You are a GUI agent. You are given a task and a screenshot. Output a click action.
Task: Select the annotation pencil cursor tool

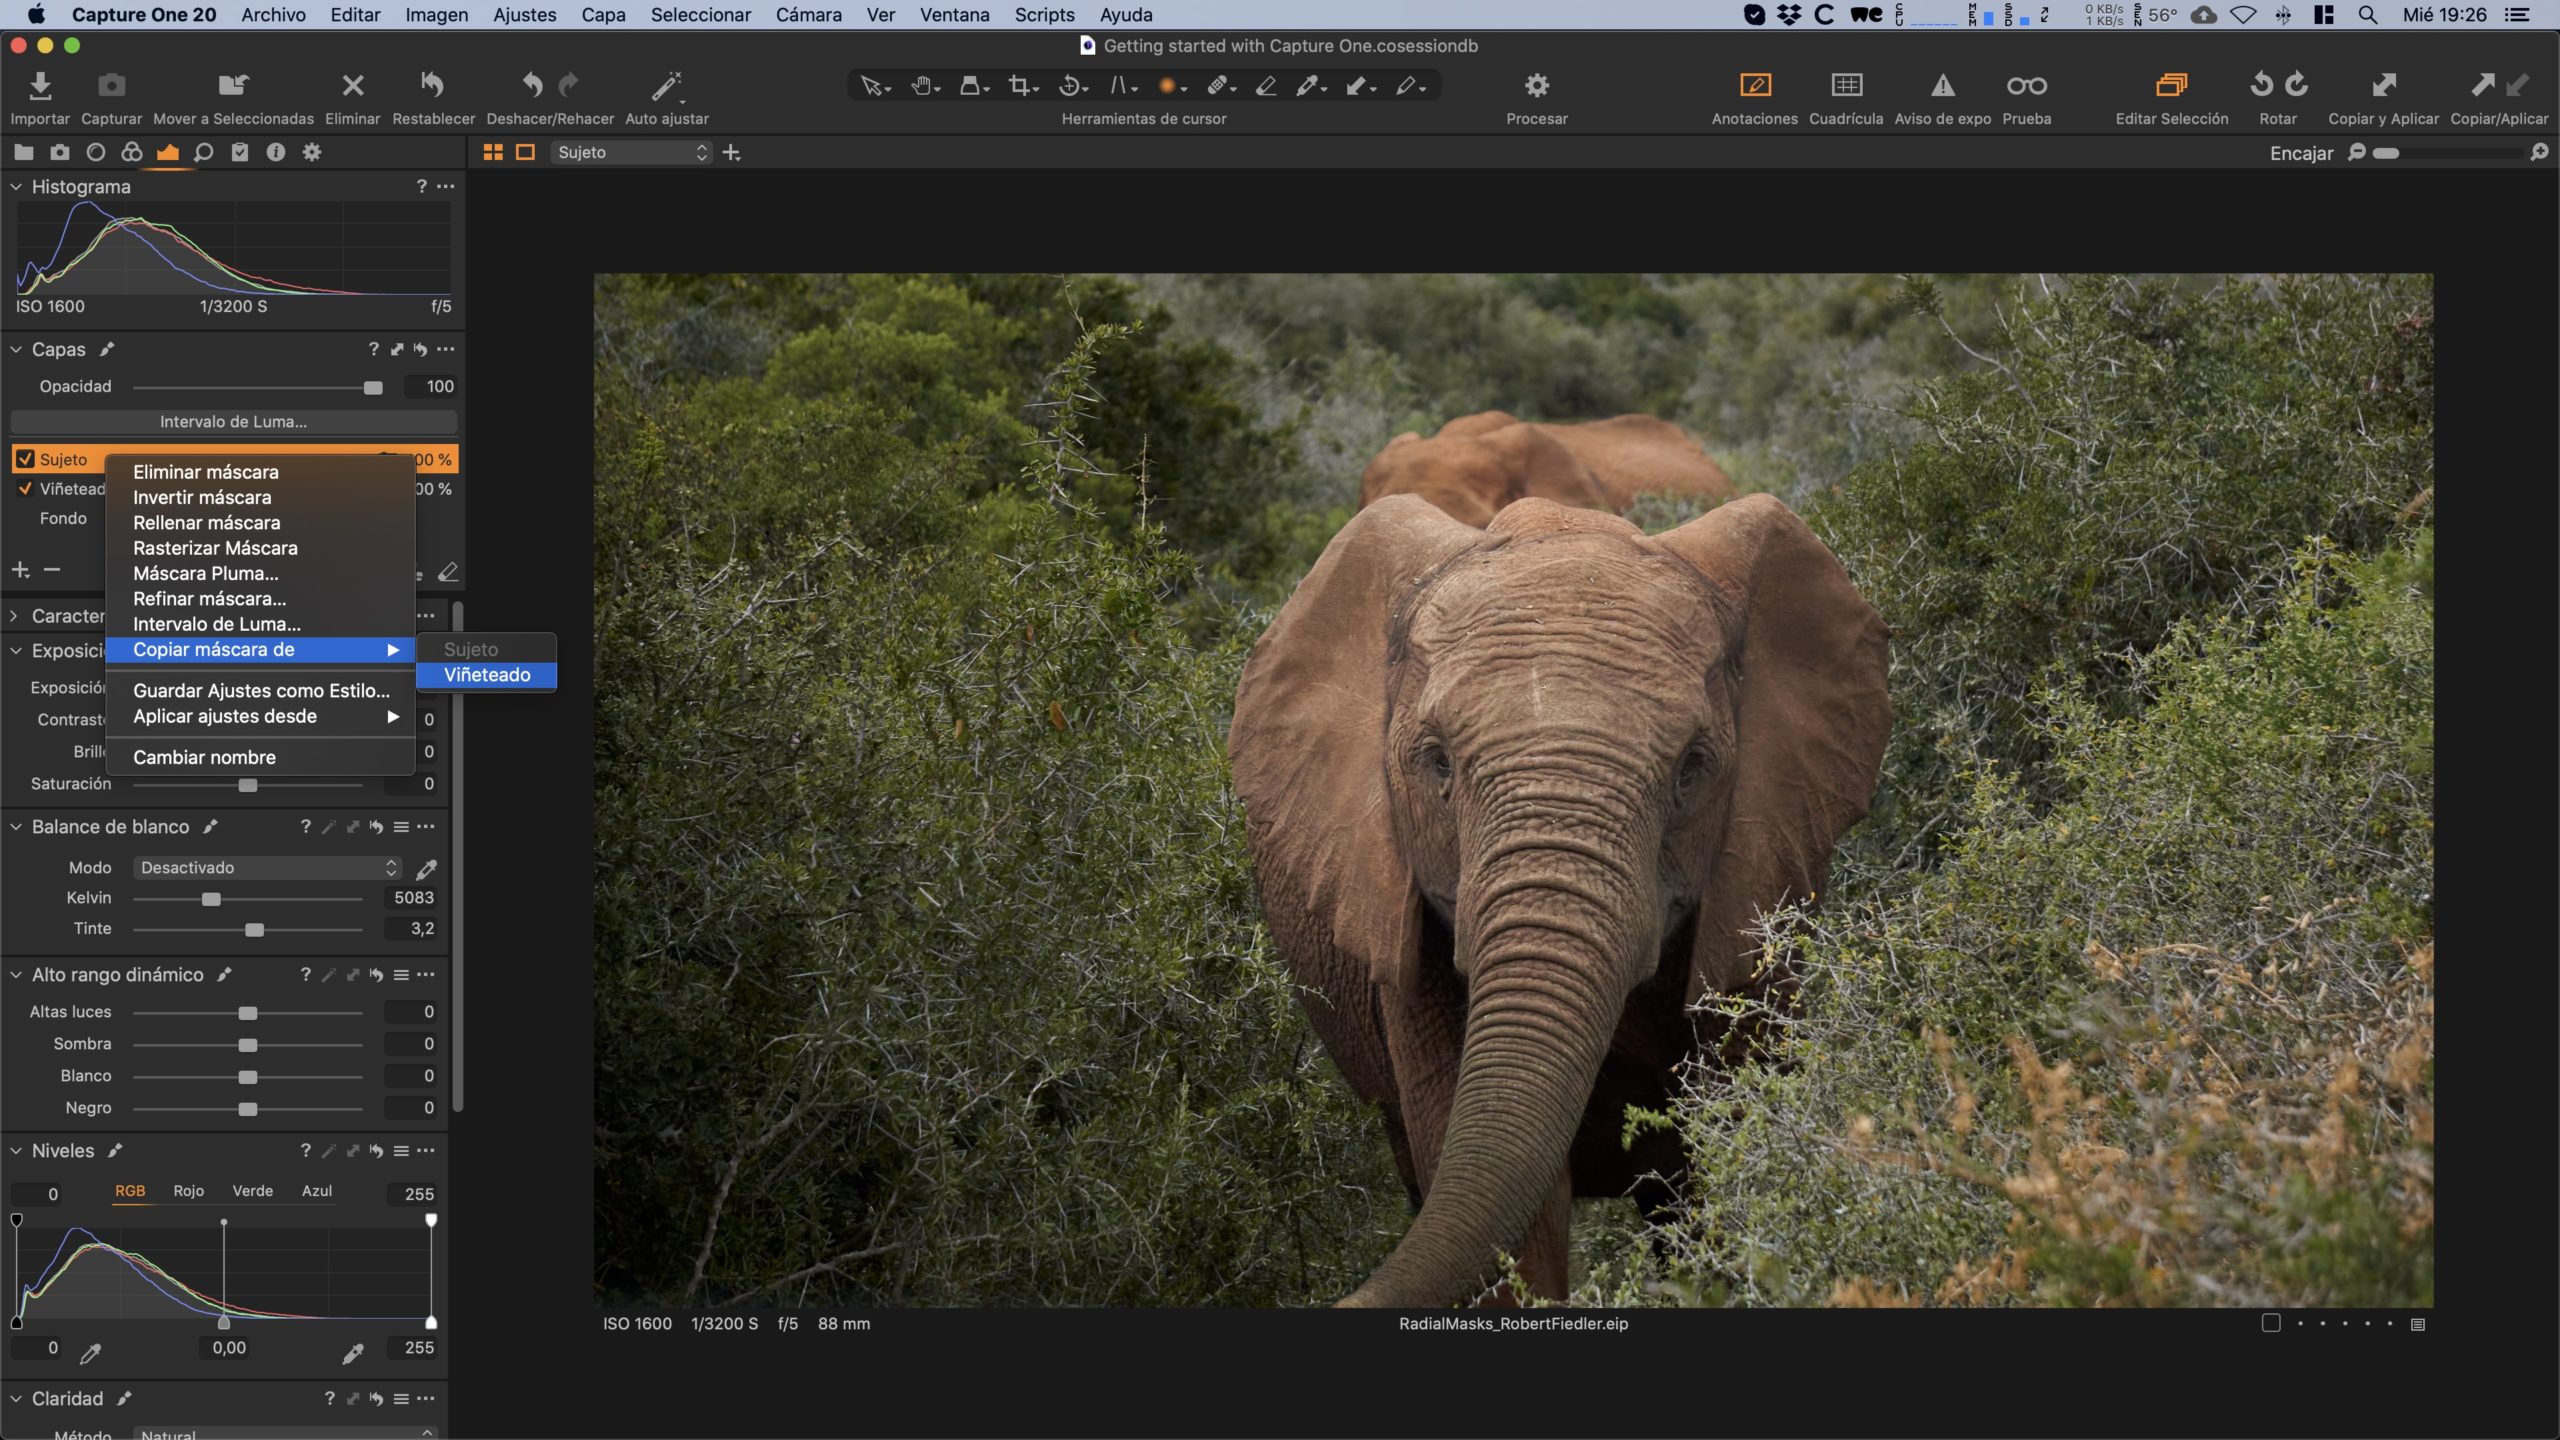(1409, 86)
